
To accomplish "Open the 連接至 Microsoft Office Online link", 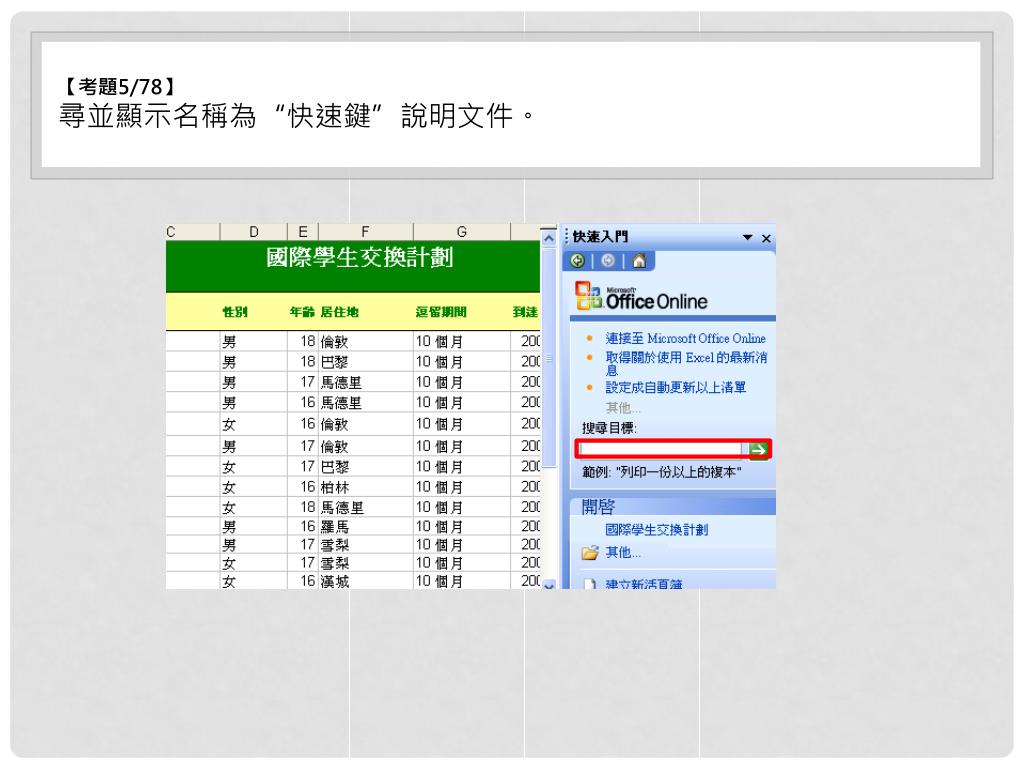I will click(x=685, y=338).
